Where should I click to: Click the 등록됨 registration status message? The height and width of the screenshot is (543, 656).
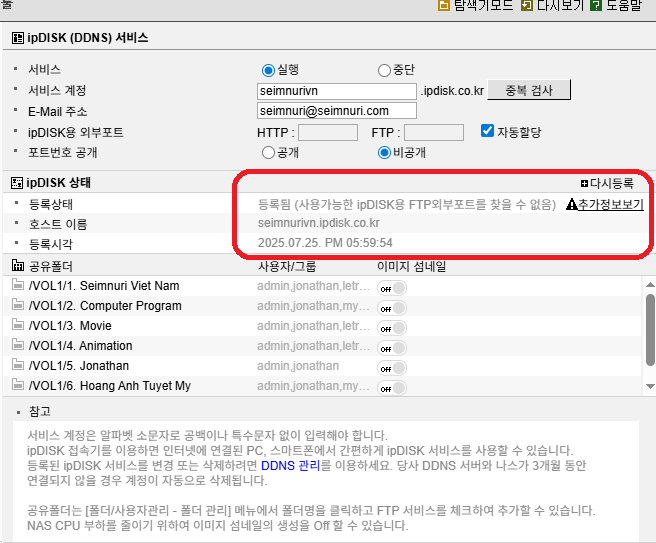407,205
